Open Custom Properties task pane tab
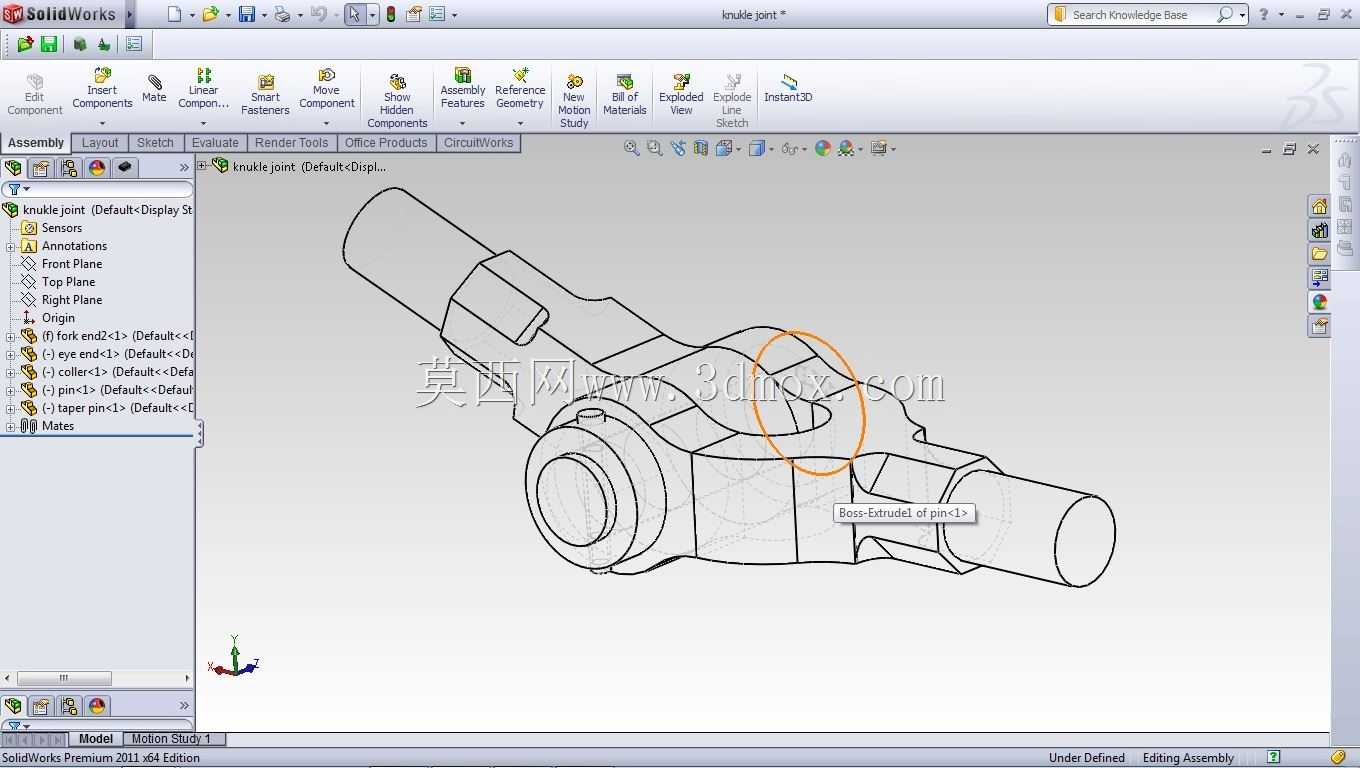 pos(1320,326)
